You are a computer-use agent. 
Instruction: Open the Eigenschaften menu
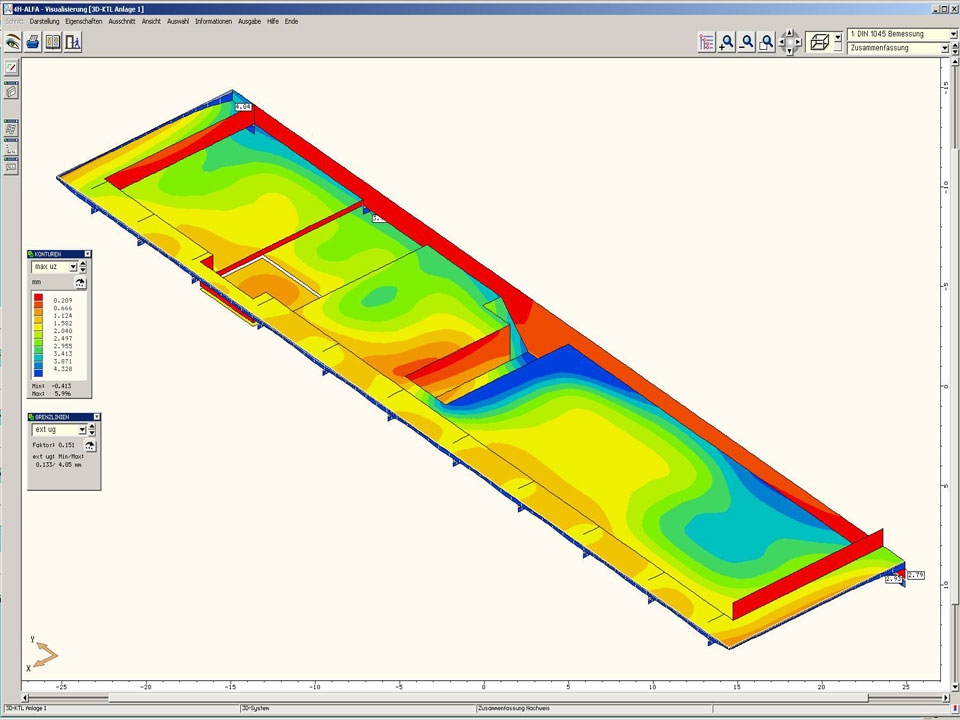(x=85, y=21)
